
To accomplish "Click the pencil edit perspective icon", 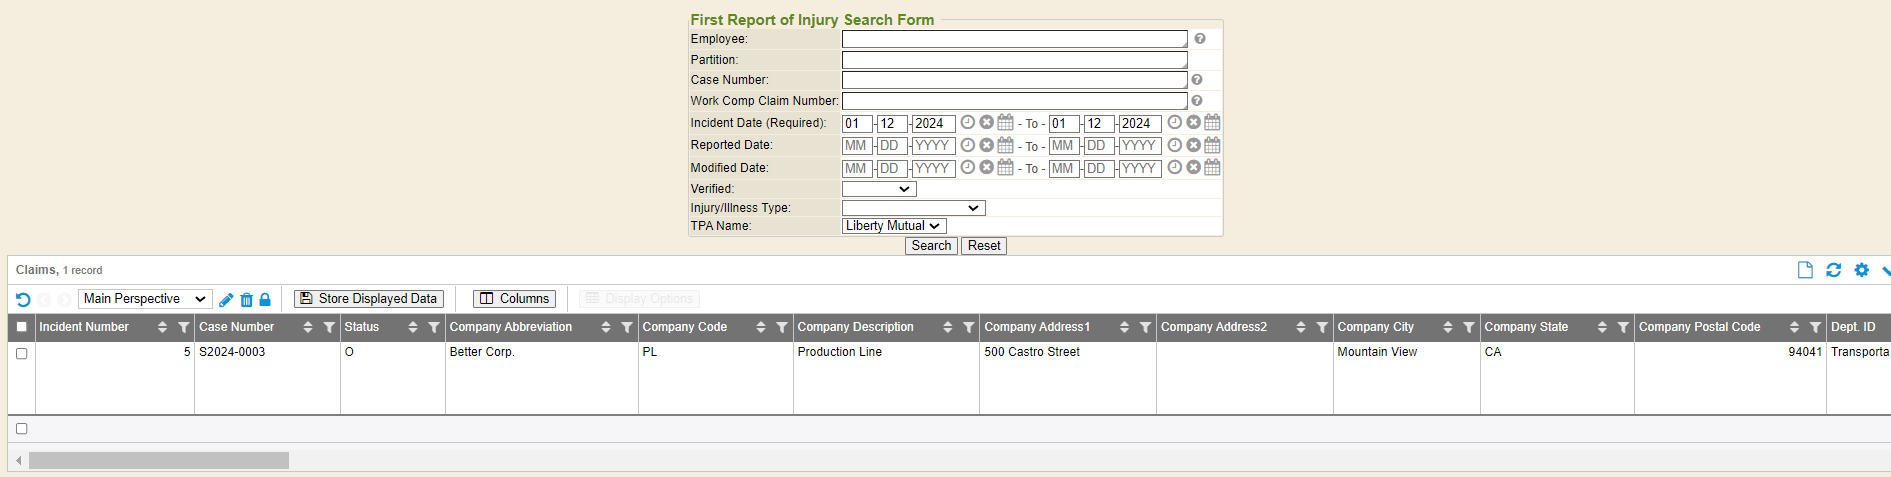I will 226,300.
